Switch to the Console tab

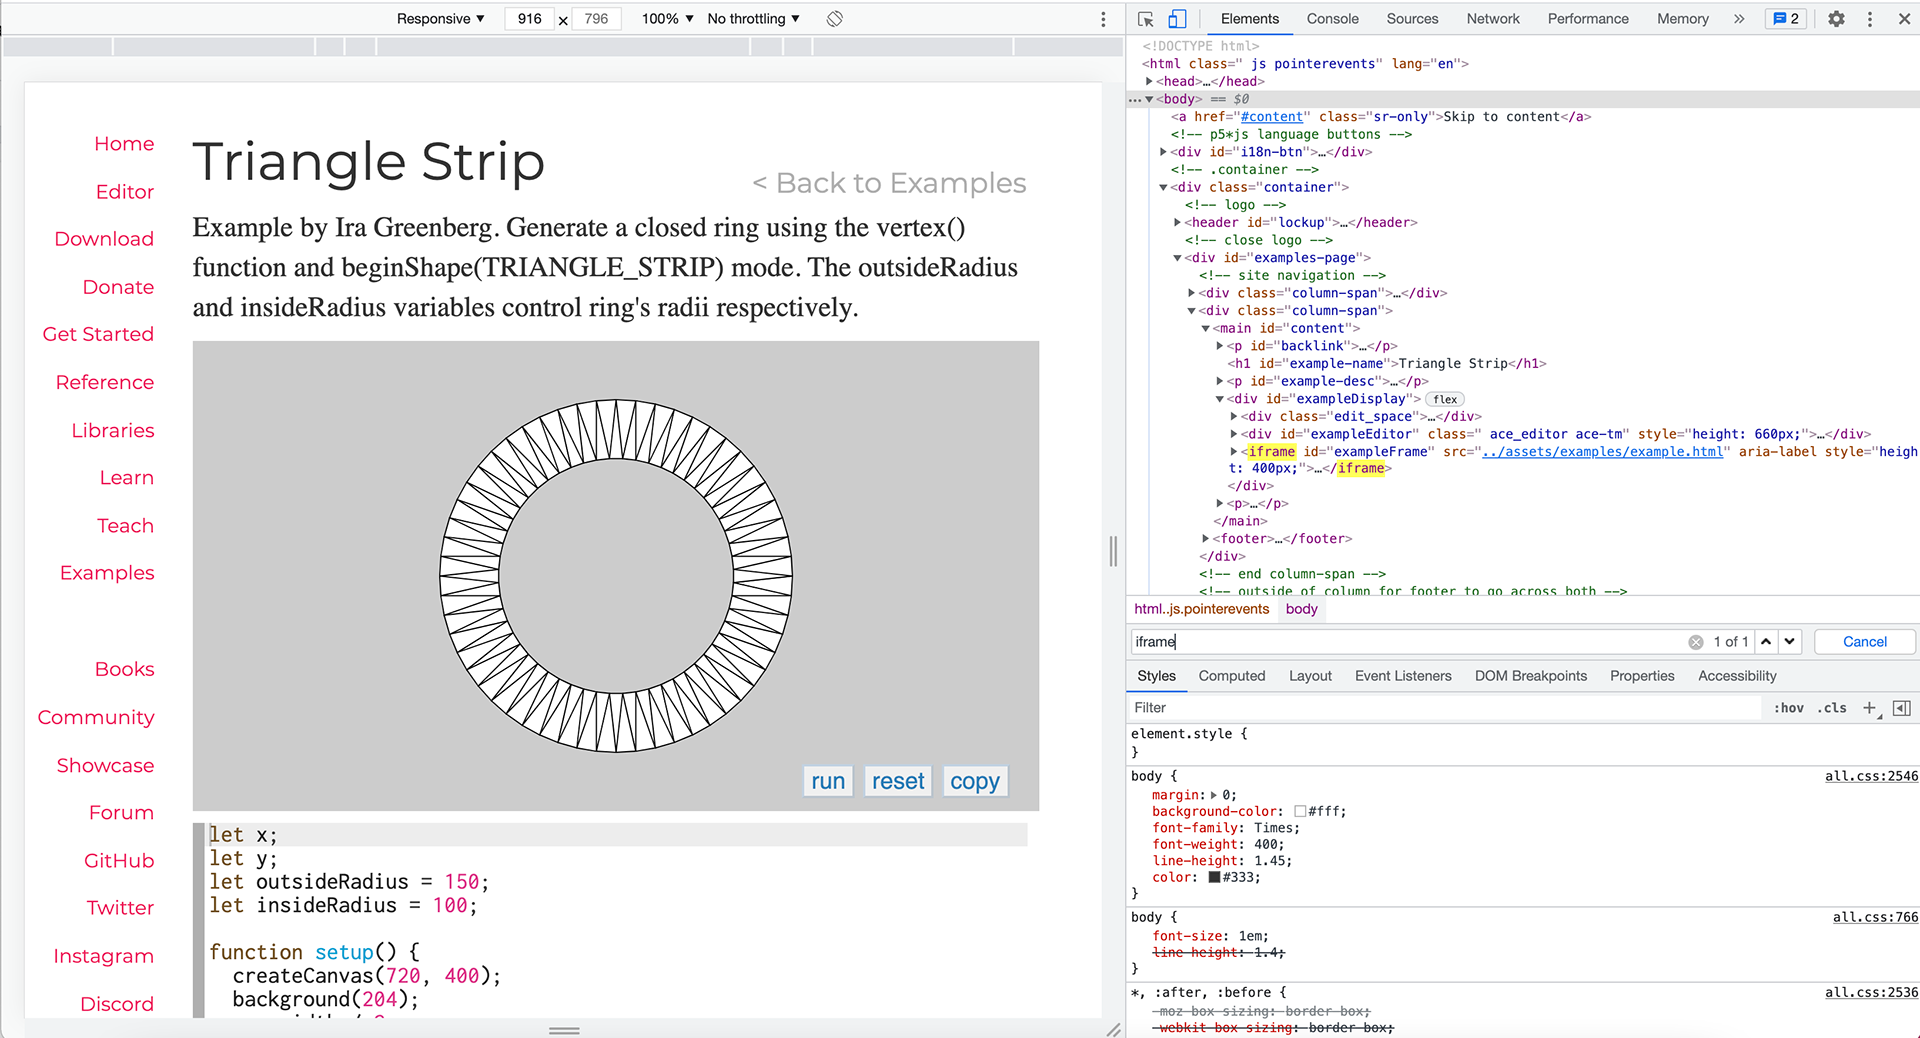1332,19
